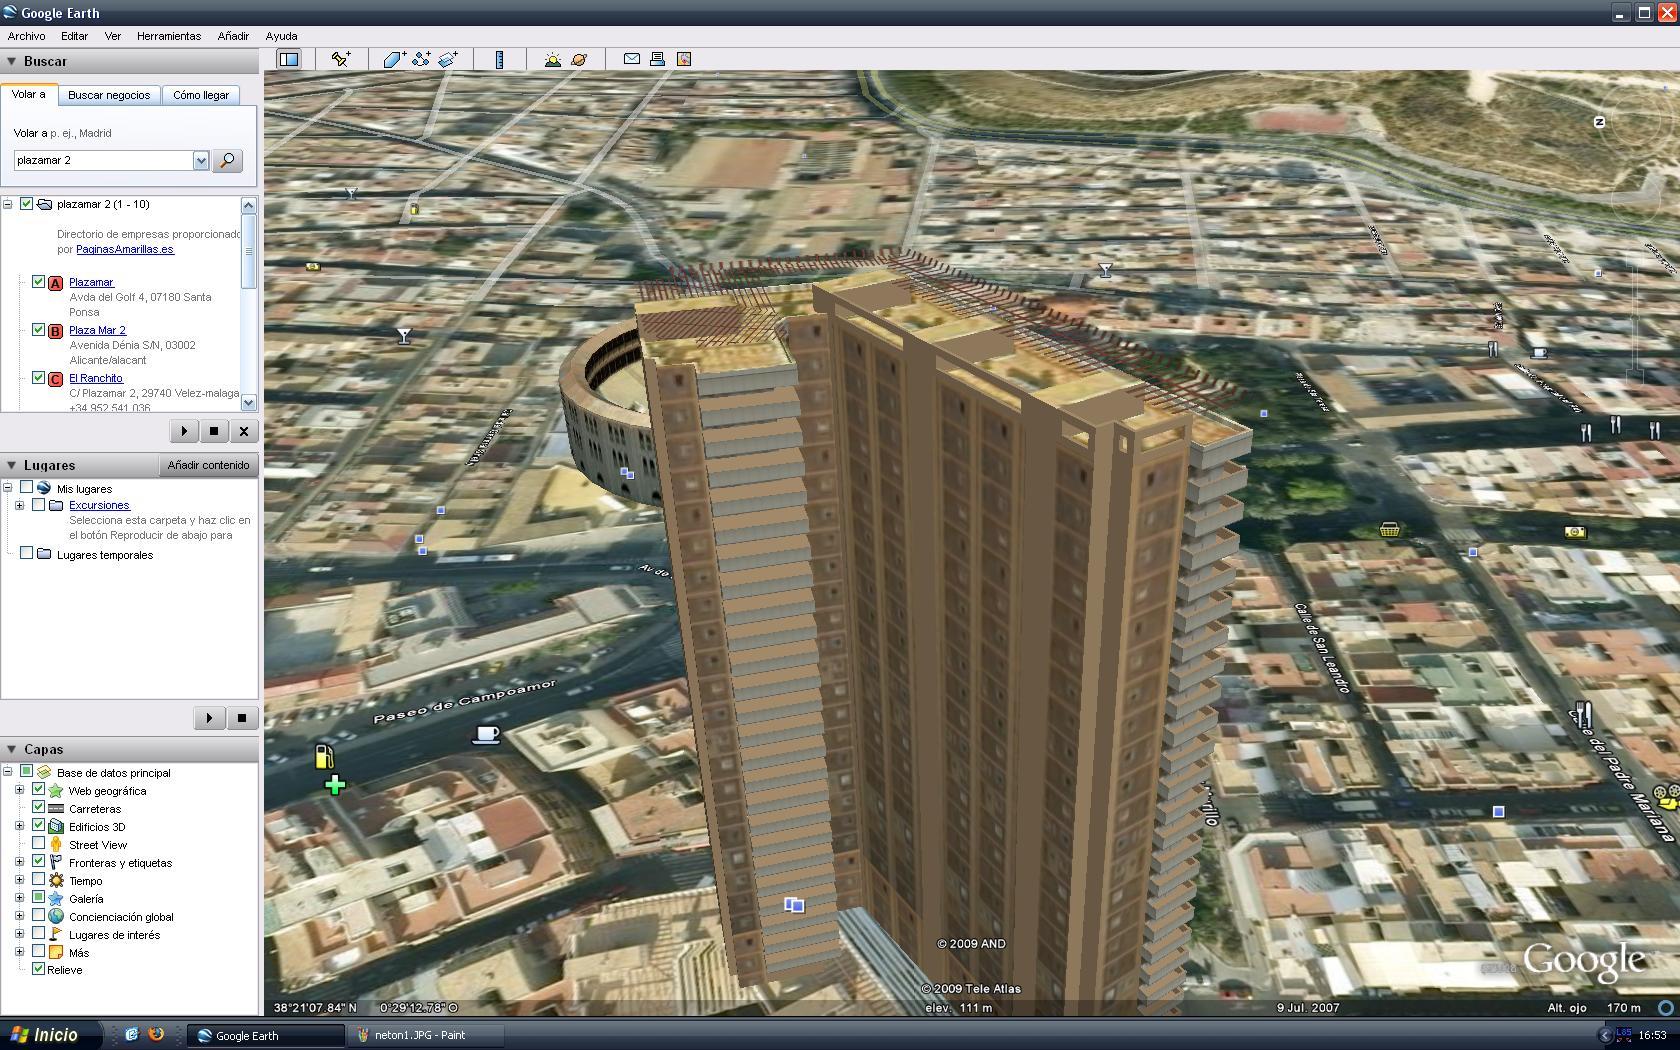Check the Lugares temporales checkbox
Viewport: 1680px width, 1050px height.
coord(27,554)
